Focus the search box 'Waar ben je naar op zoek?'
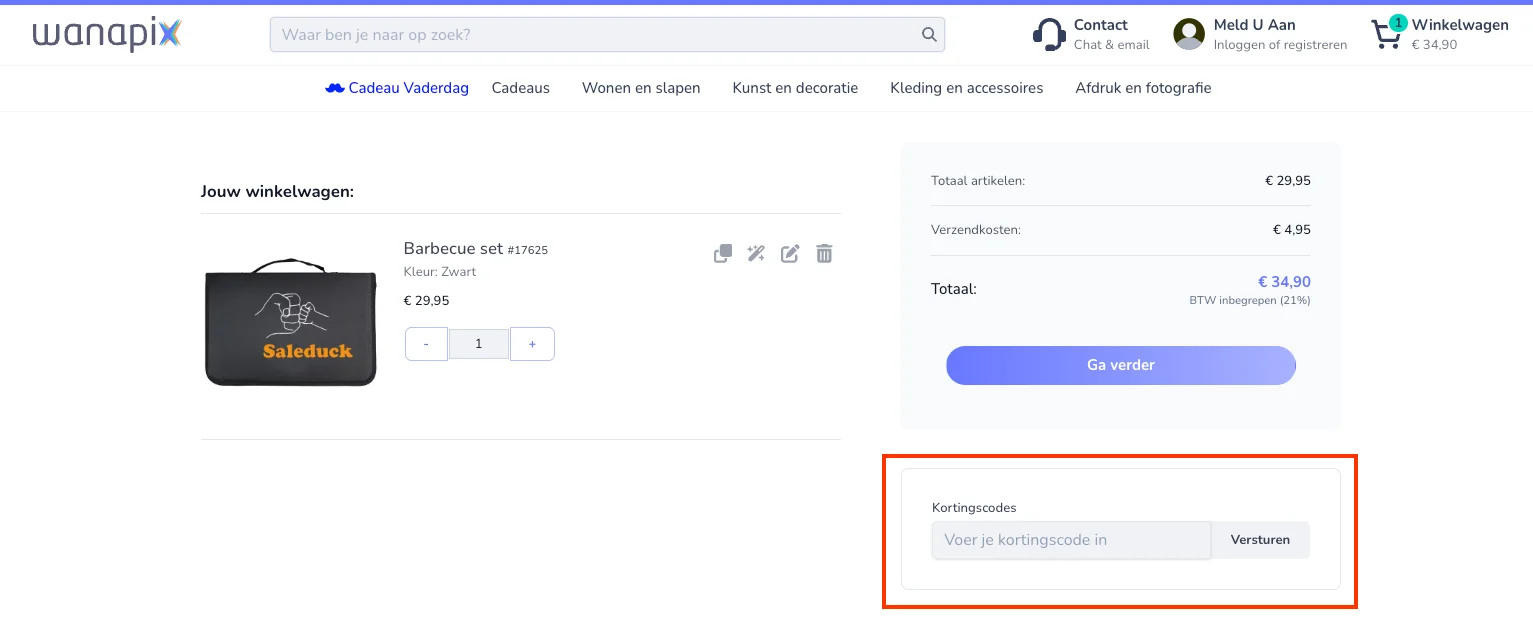 [607, 35]
